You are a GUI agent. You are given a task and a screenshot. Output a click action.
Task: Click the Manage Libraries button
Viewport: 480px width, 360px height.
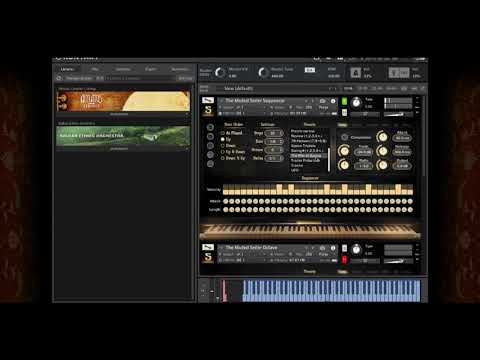[x=79, y=78]
